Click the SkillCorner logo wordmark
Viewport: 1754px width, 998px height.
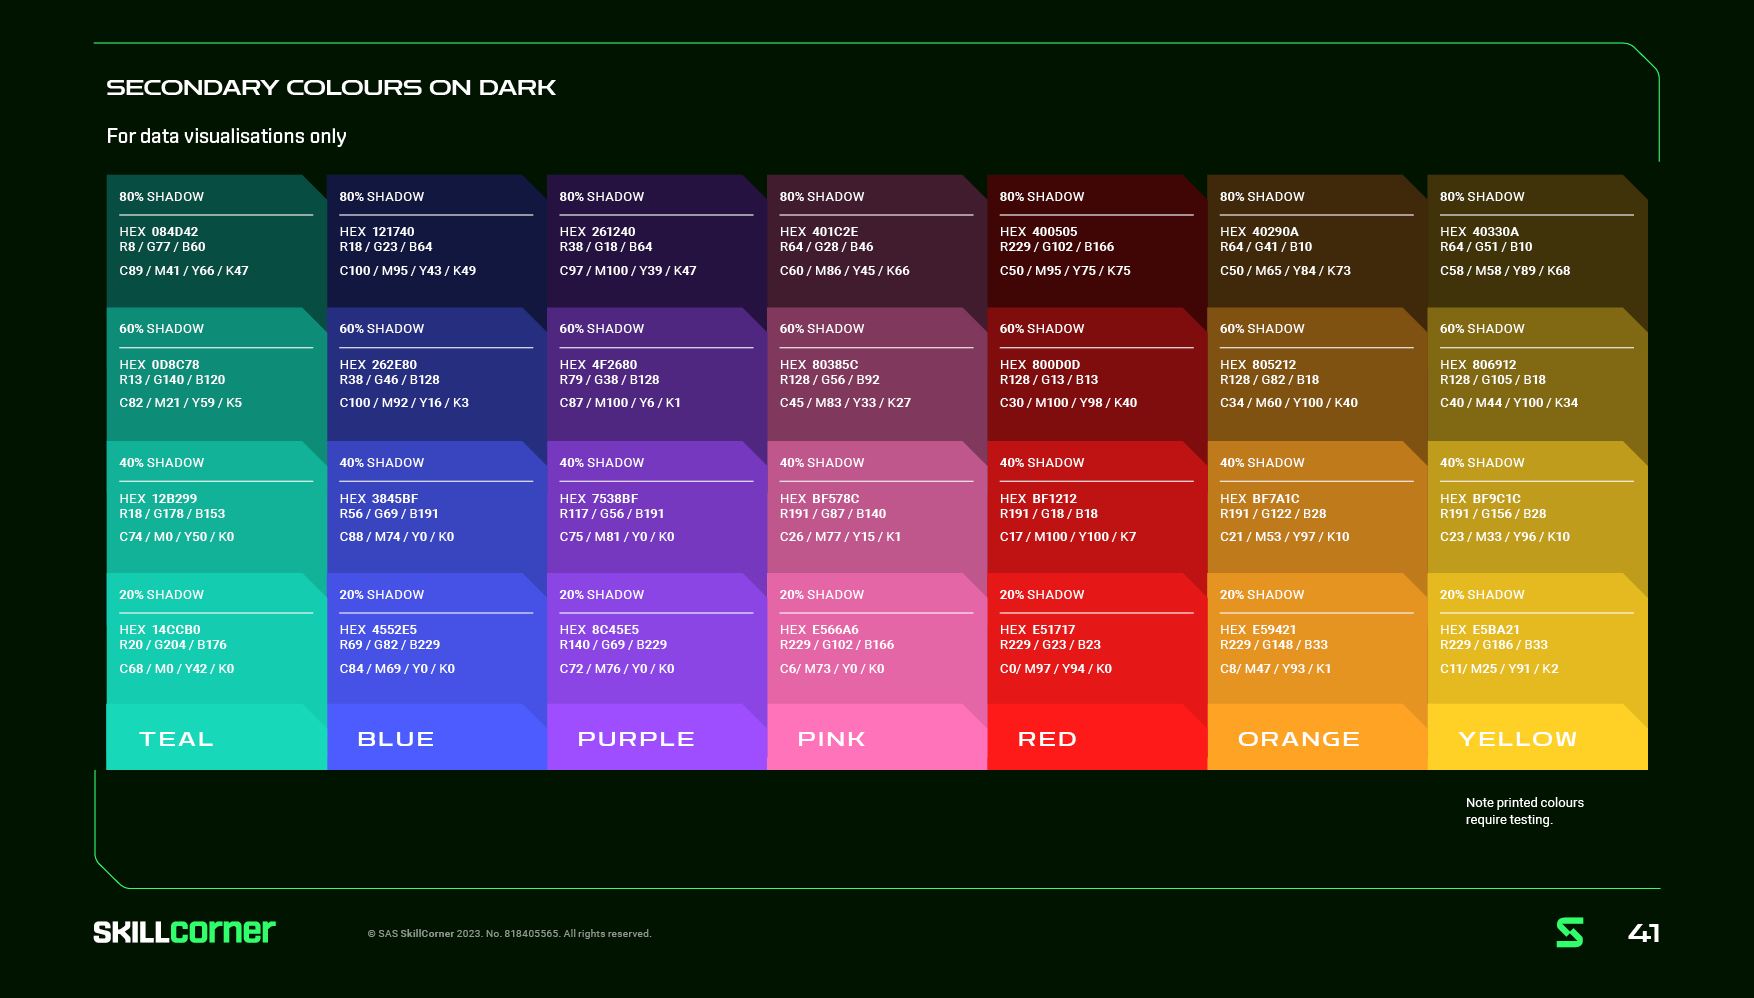pyautogui.click(x=184, y=932)
